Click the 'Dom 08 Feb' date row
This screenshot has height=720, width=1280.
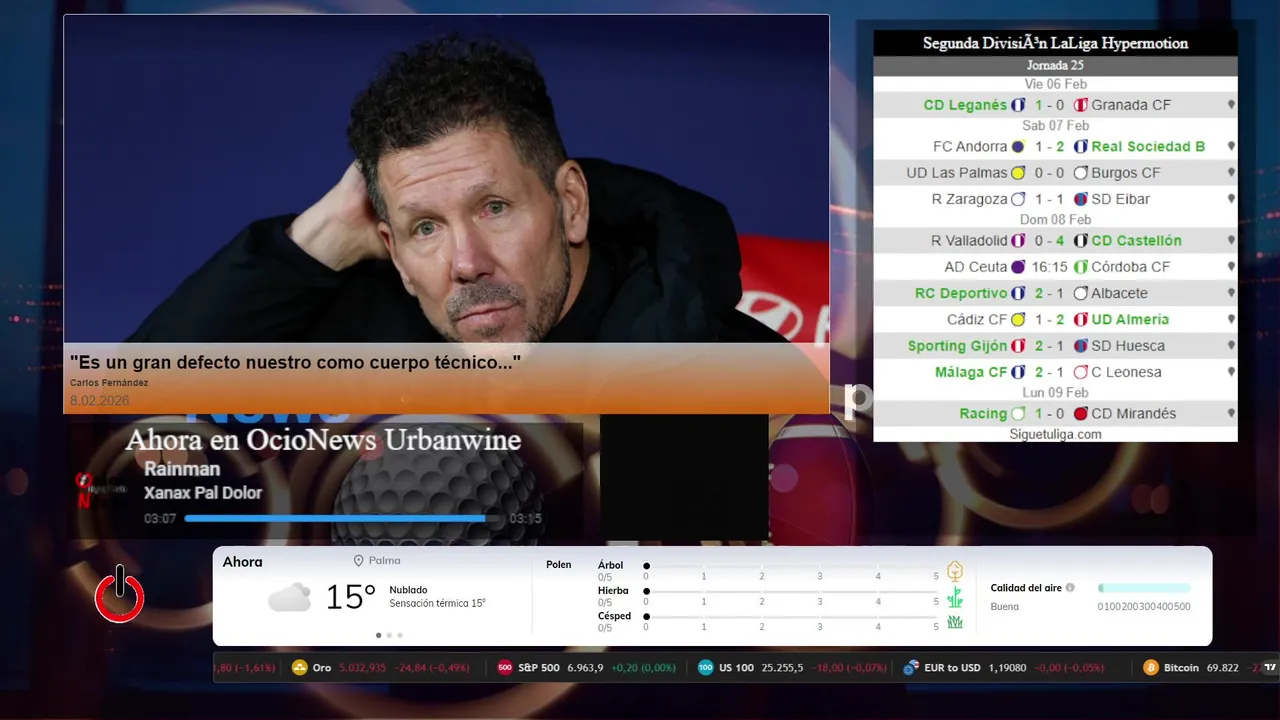coord(1055,220)
